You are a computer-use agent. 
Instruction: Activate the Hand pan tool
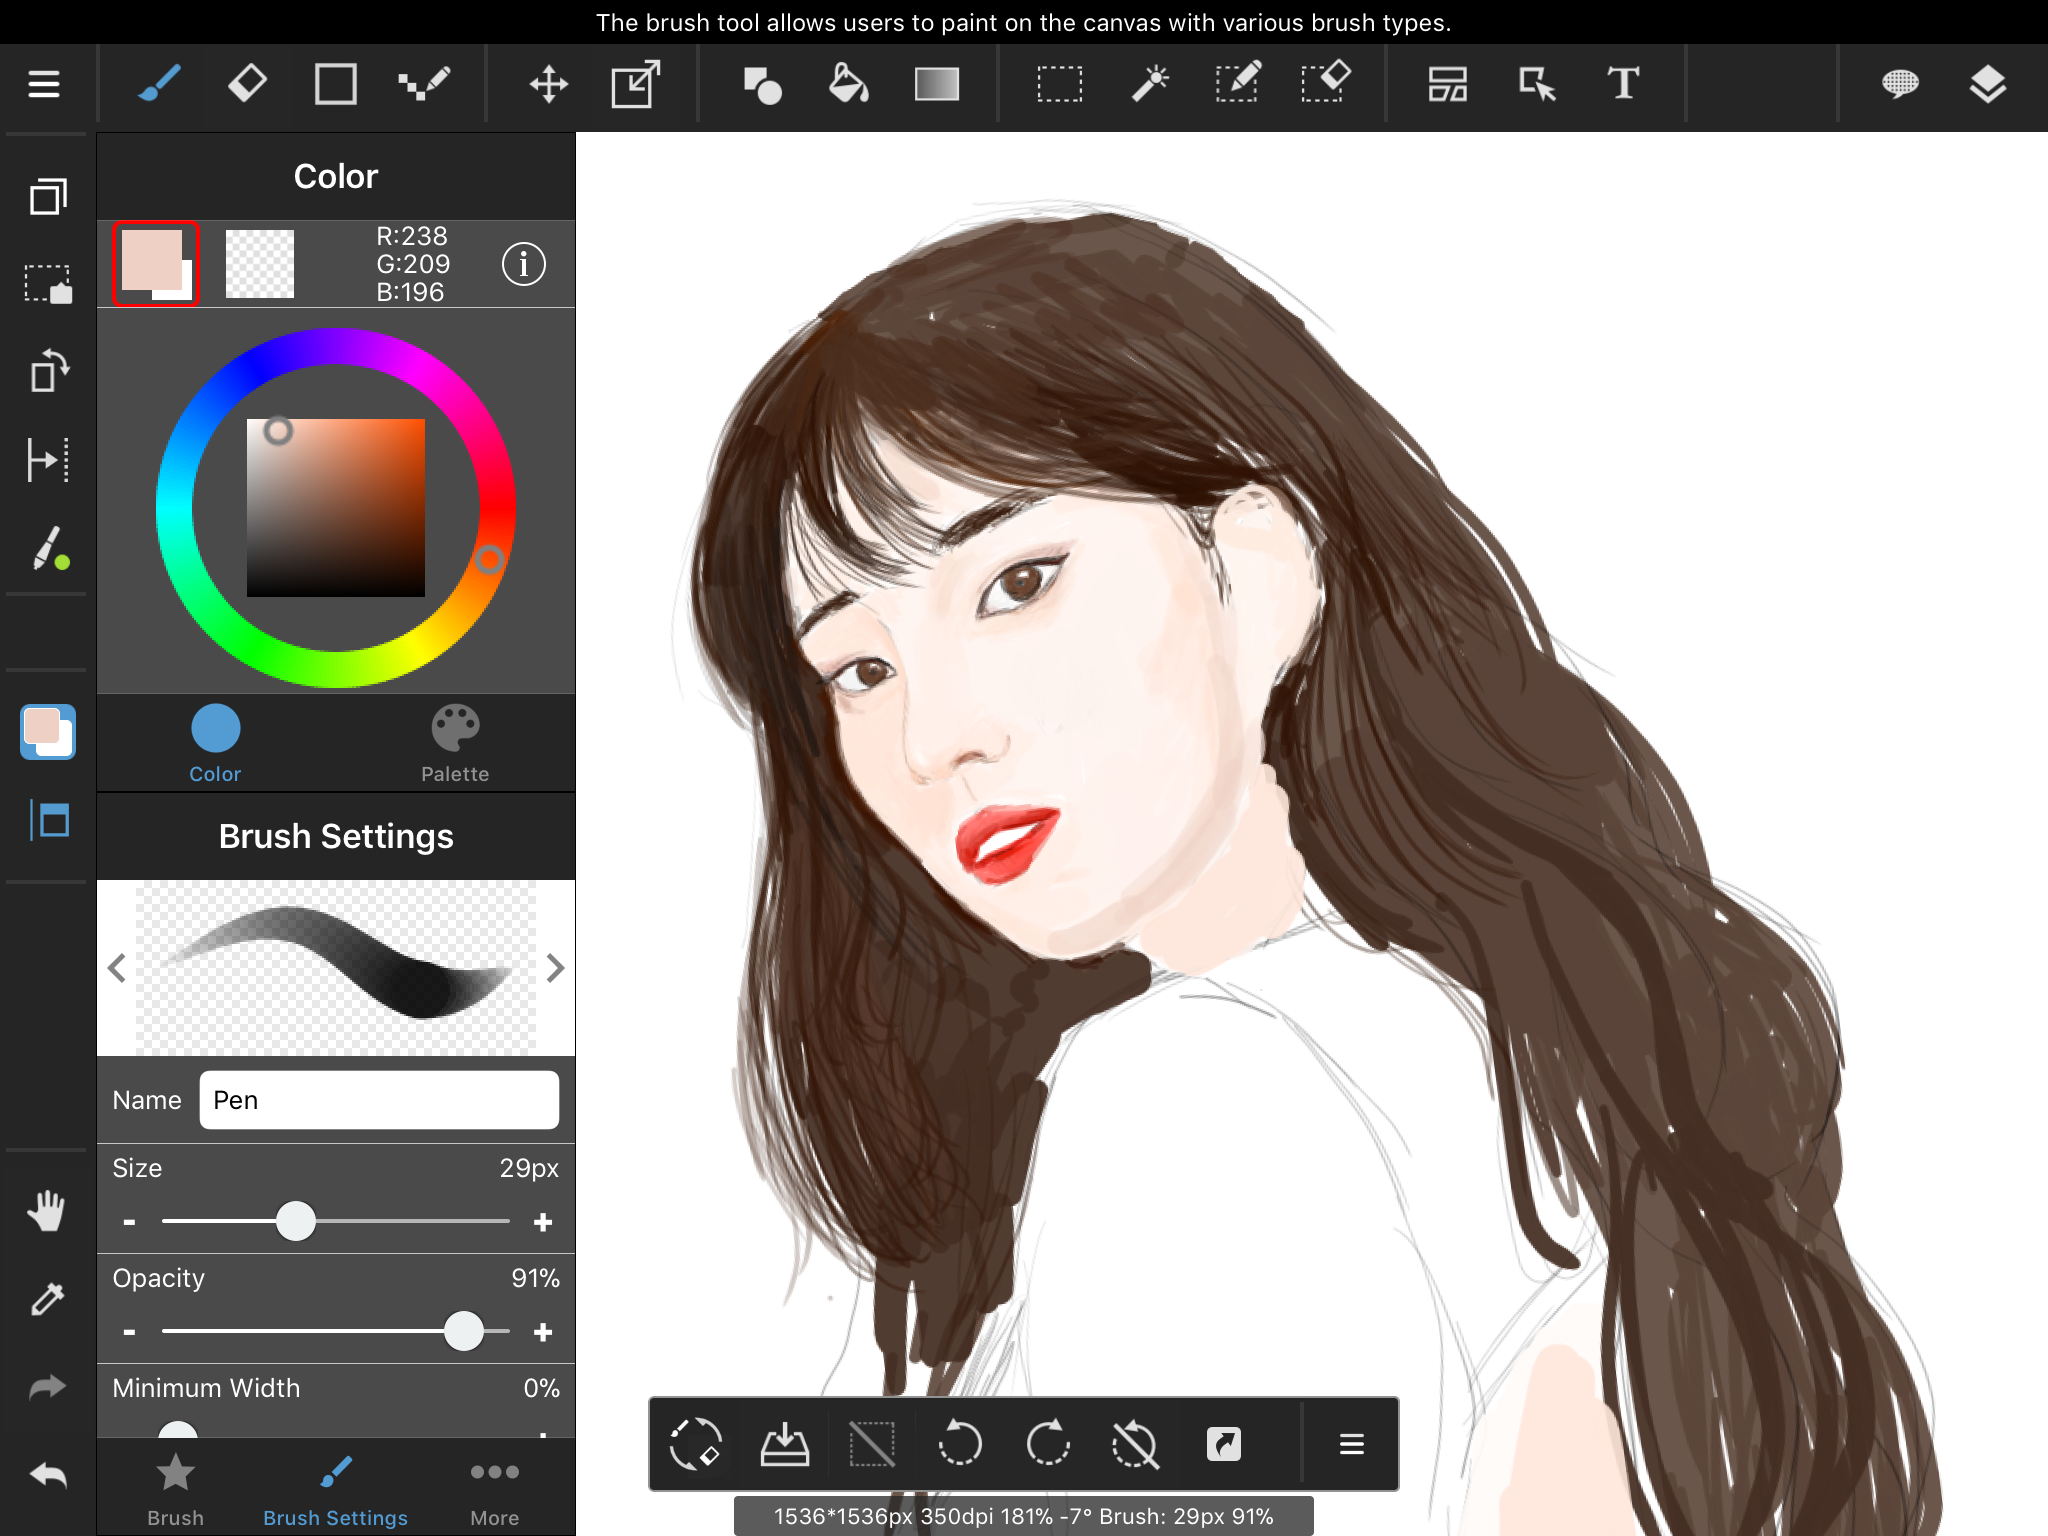click(x=47, y=1211)
